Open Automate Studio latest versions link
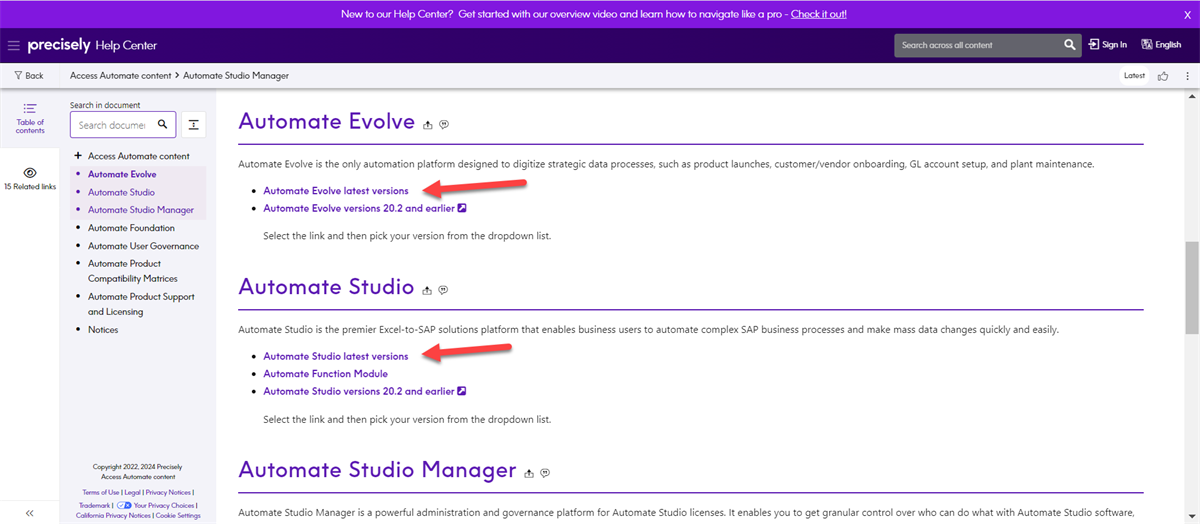 336,356
